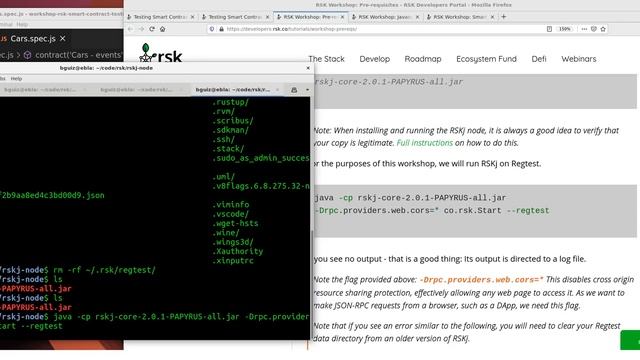Open the terminal Help menu
This screenshot has width=640, height=360.
click(16, 78)
